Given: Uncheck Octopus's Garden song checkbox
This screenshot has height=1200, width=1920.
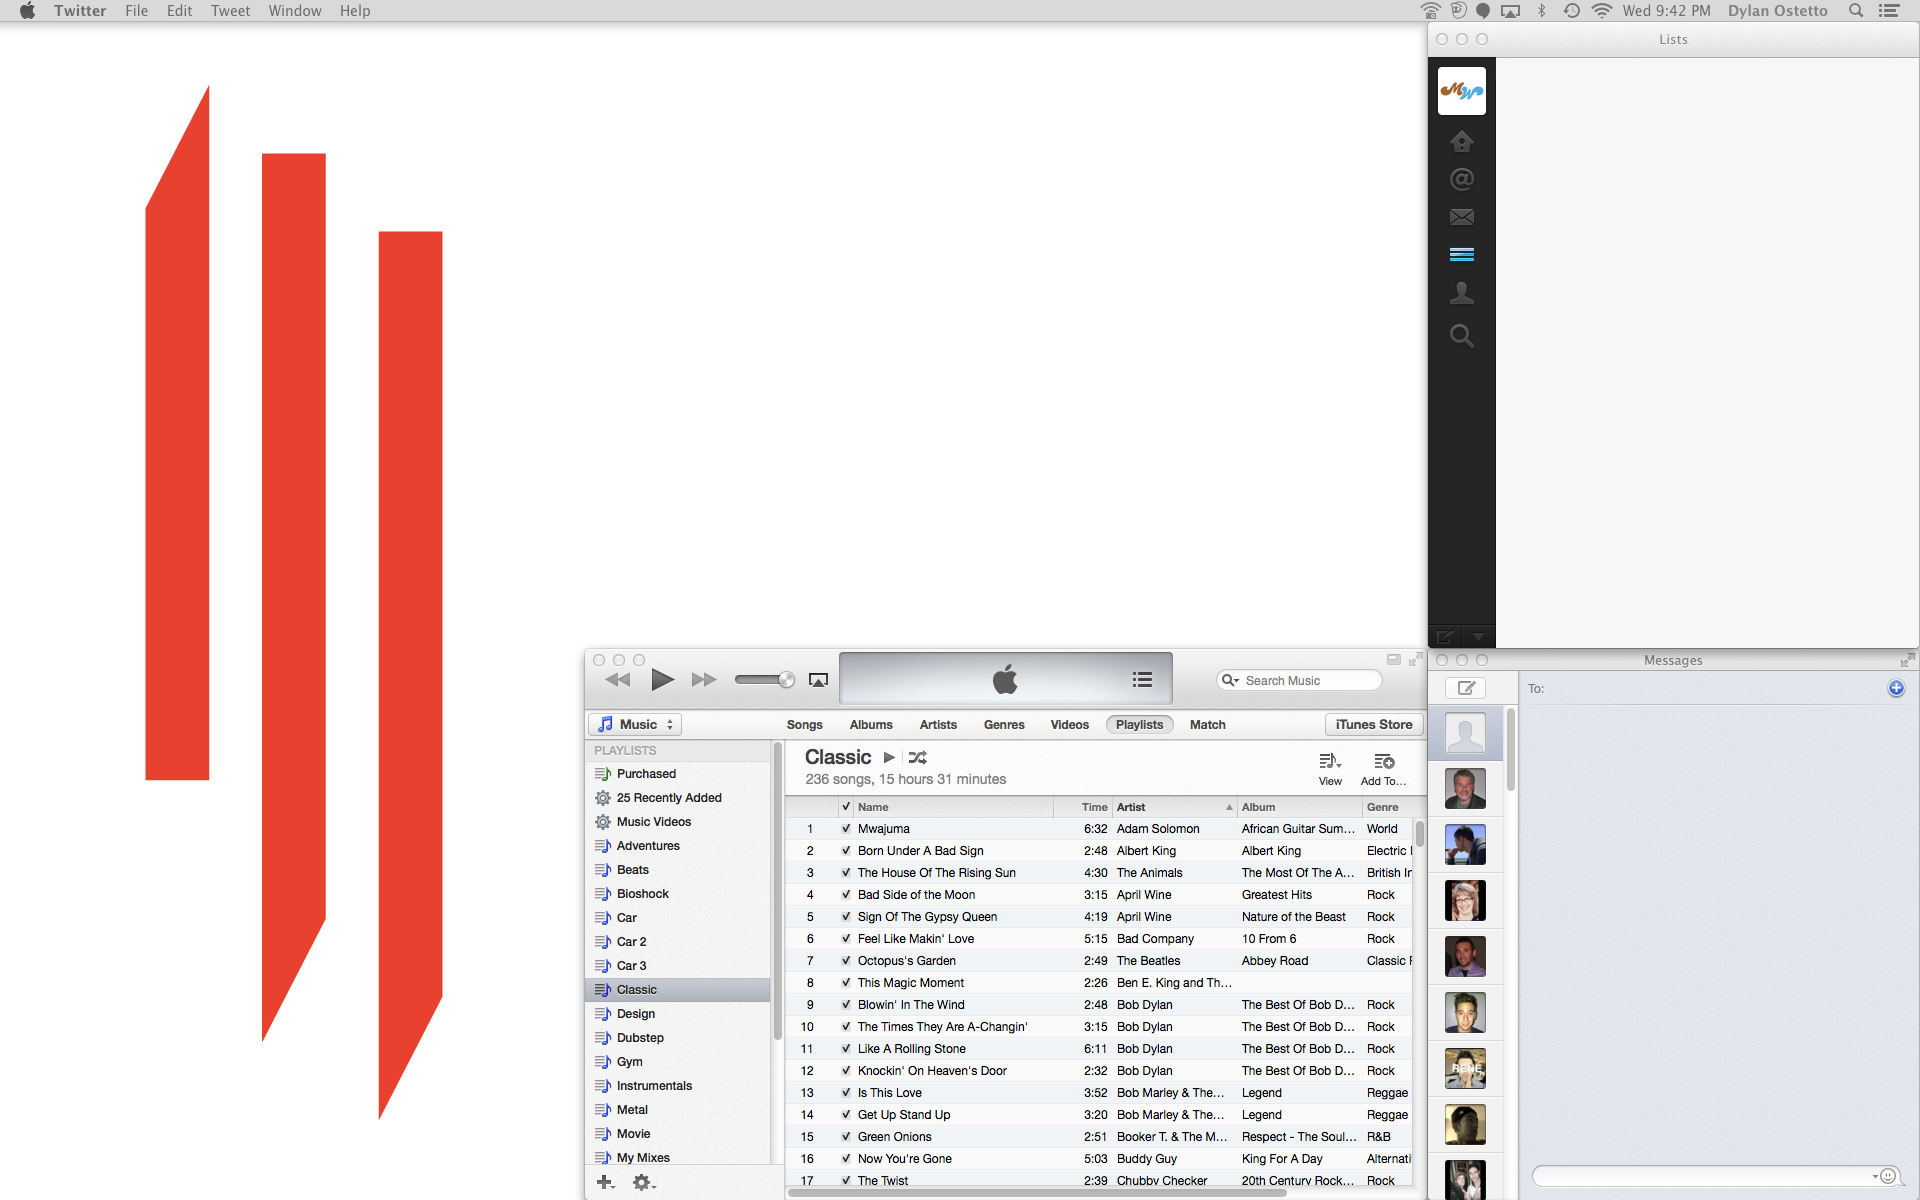Looking at the screenshot, I should (x=846, y=961).
